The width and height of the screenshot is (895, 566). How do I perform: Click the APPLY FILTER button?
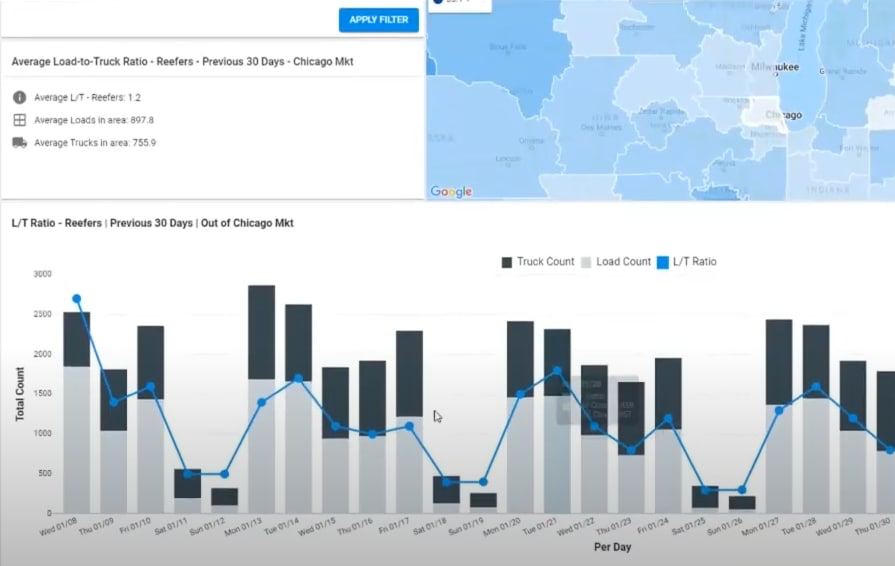[x=378, y=20]
